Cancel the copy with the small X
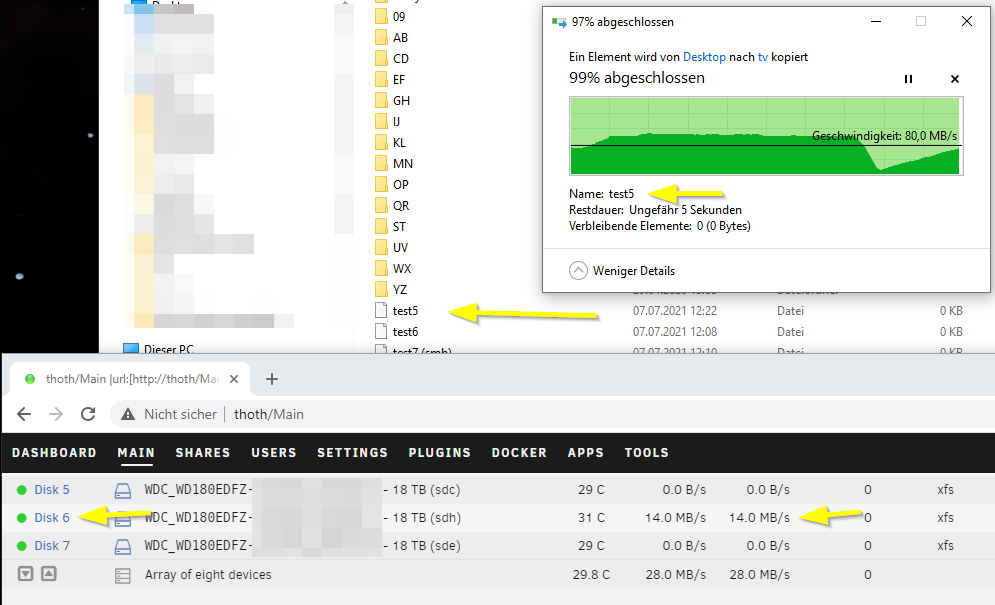995x605 pixels. pos(954,79)
